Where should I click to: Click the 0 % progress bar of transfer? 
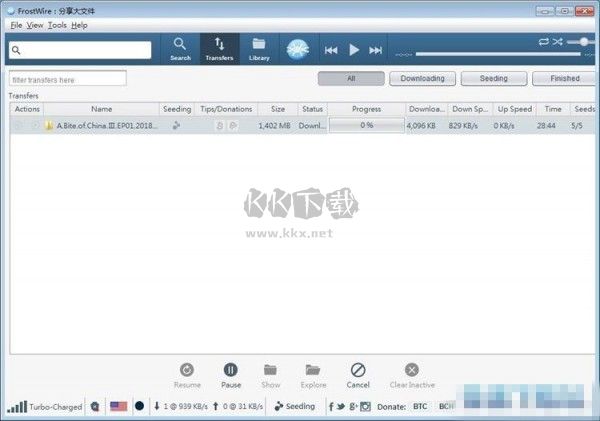click(x=366, y=125)
